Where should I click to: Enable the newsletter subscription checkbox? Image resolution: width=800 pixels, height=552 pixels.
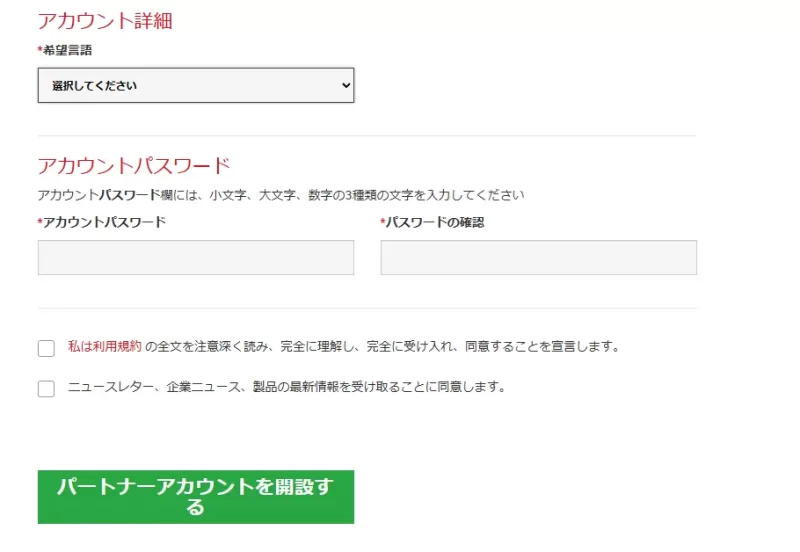[46, 389]
